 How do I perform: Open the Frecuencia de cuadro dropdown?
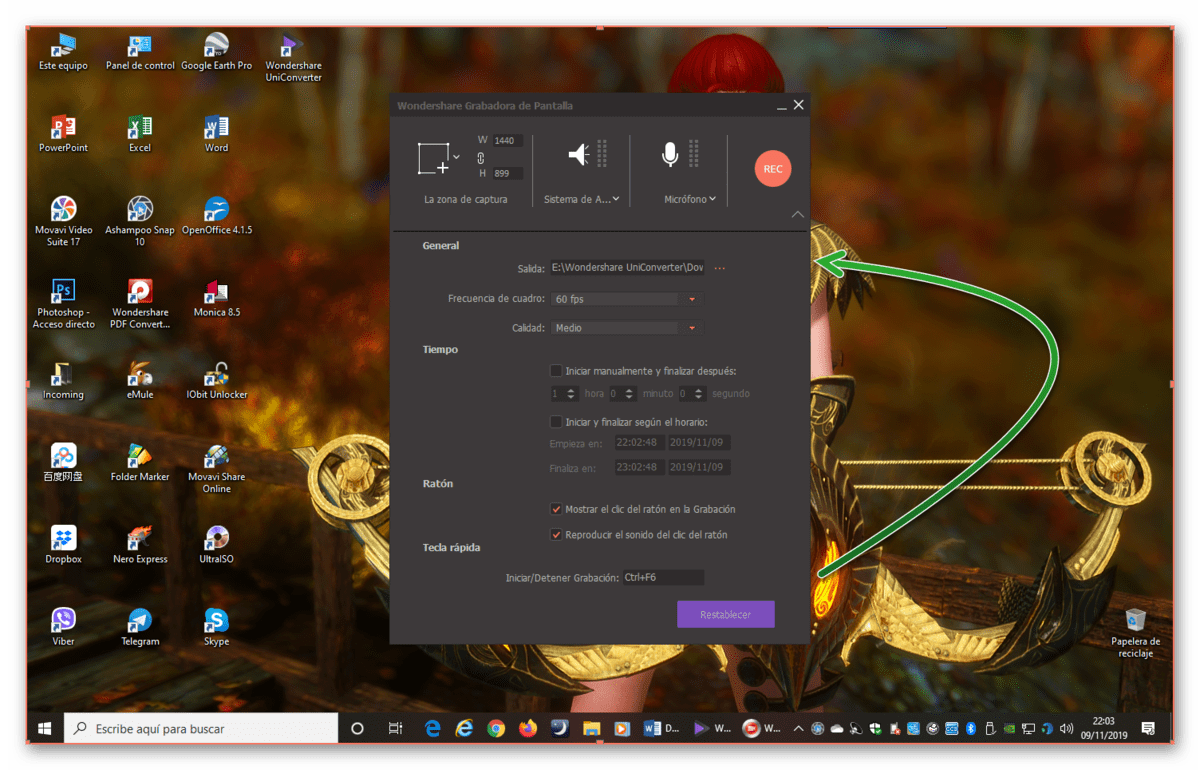(x=626, y=299)
